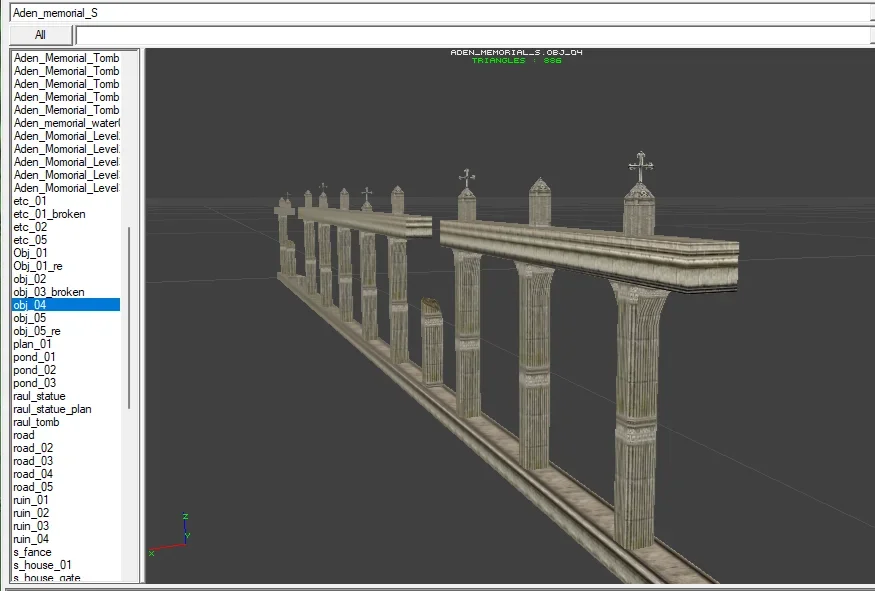This screenshot has height=591, width=875.
Task: Pick the ruin_03 entry
Action: pyautogui.click(x=66, y=526)
